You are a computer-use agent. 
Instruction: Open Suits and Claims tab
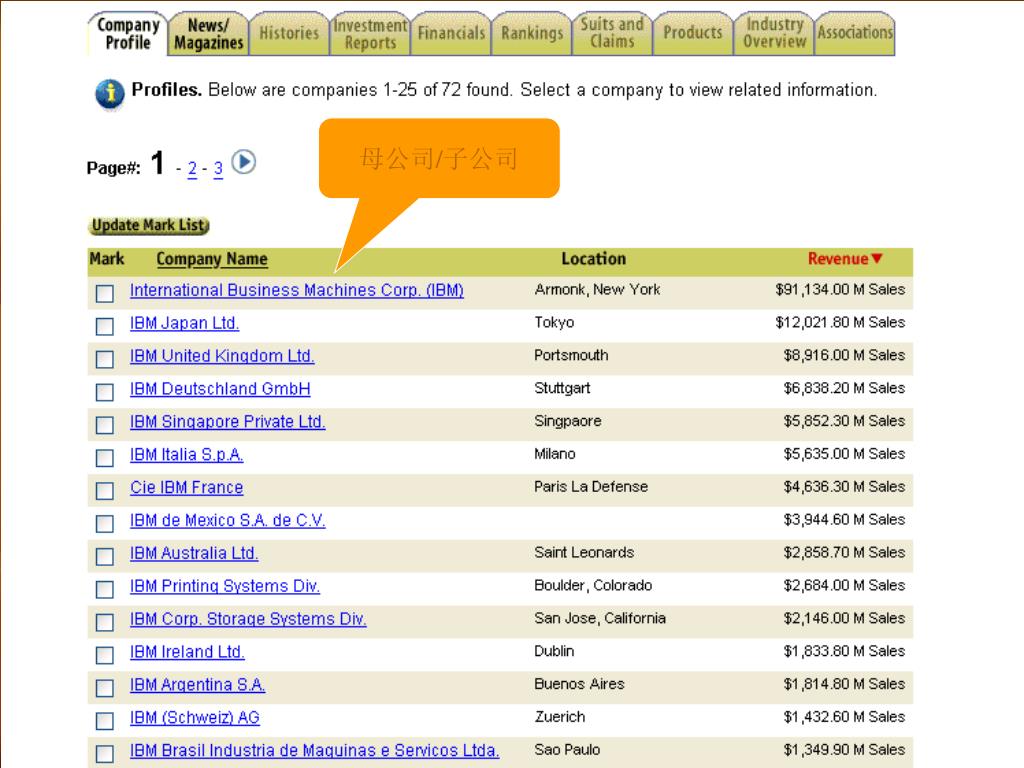[612, 33]
